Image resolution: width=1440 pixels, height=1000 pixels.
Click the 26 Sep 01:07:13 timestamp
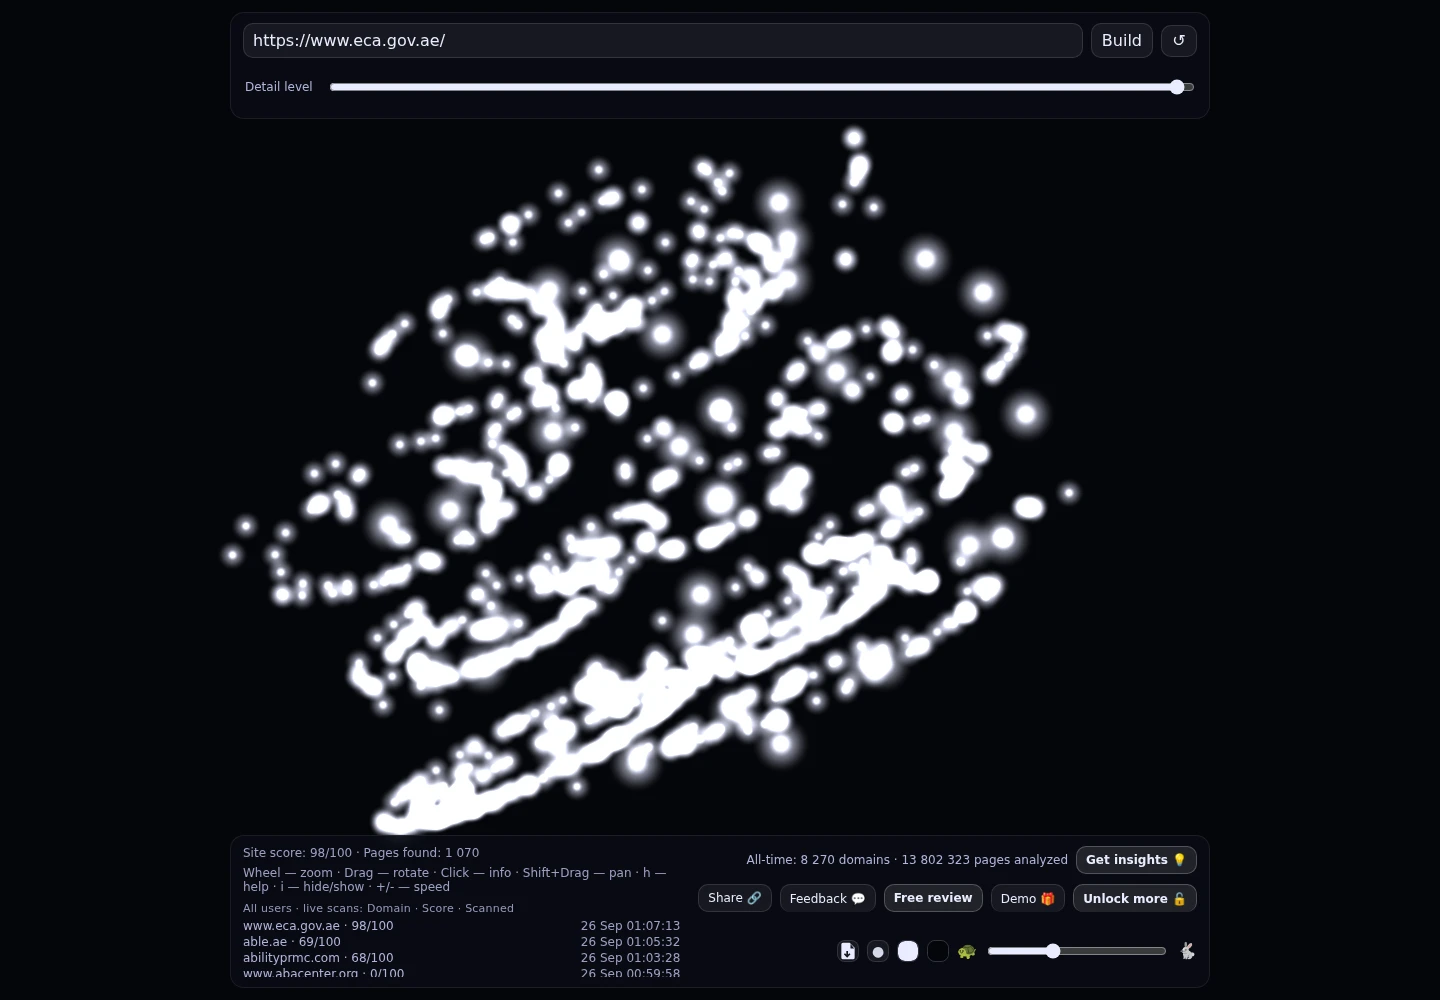630,926
